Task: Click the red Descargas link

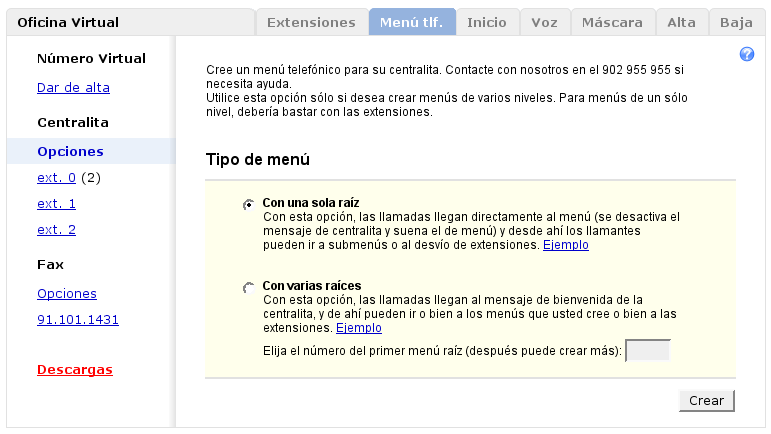Action: point(75,370)
